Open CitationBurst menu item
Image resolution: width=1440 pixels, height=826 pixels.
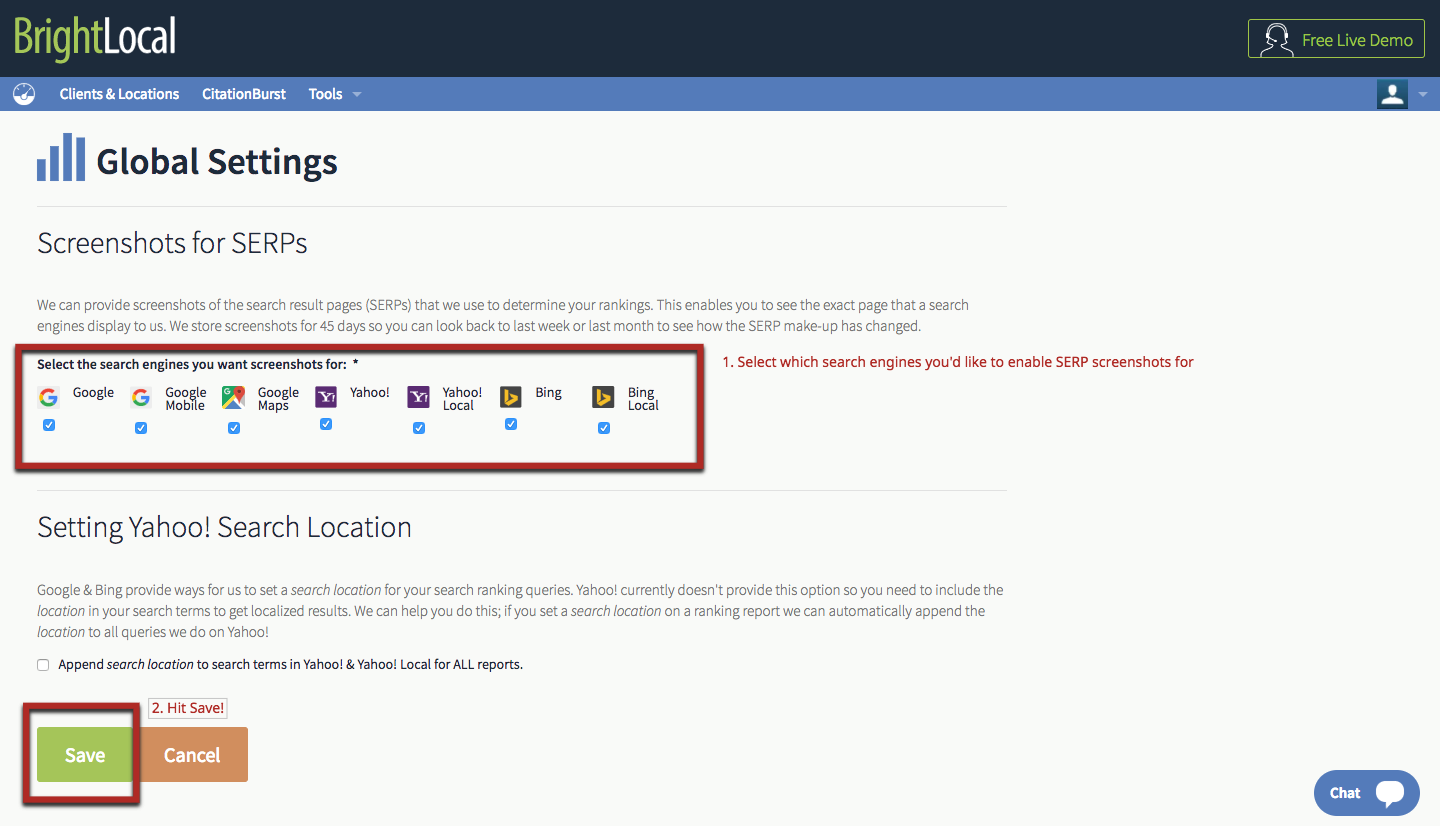(244, 94)
